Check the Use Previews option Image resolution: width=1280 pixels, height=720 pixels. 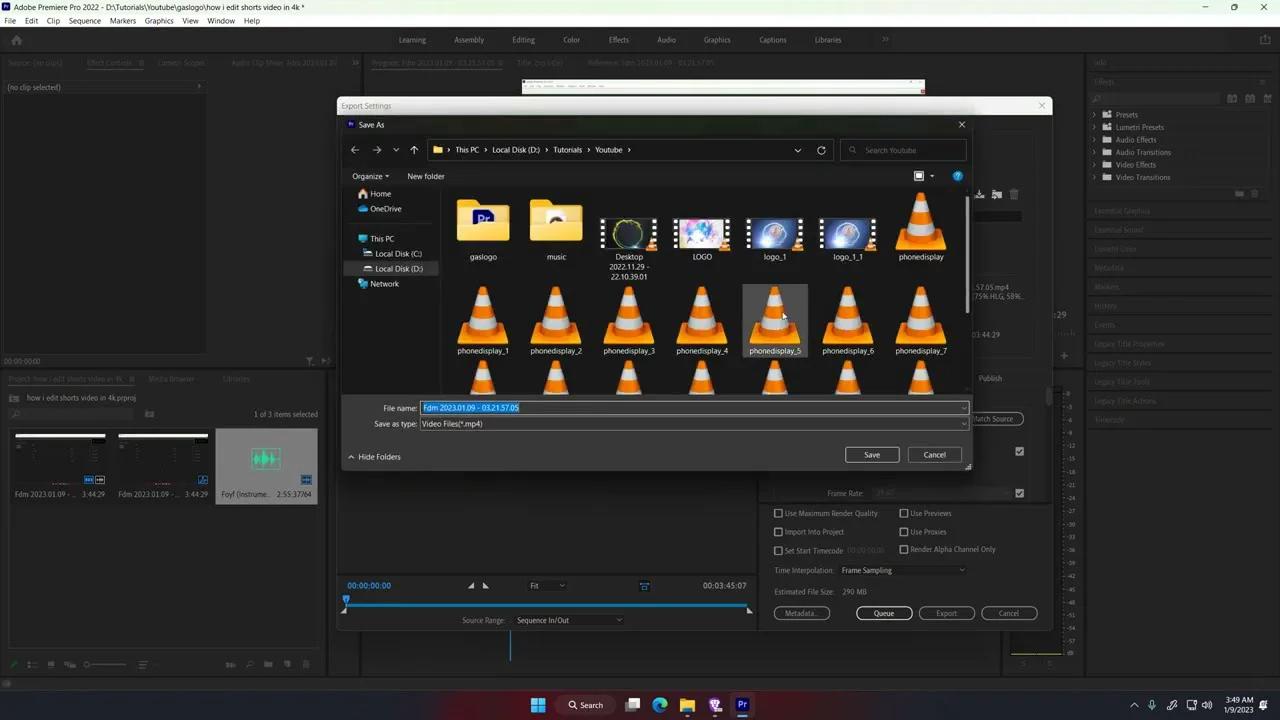(904, 513)
